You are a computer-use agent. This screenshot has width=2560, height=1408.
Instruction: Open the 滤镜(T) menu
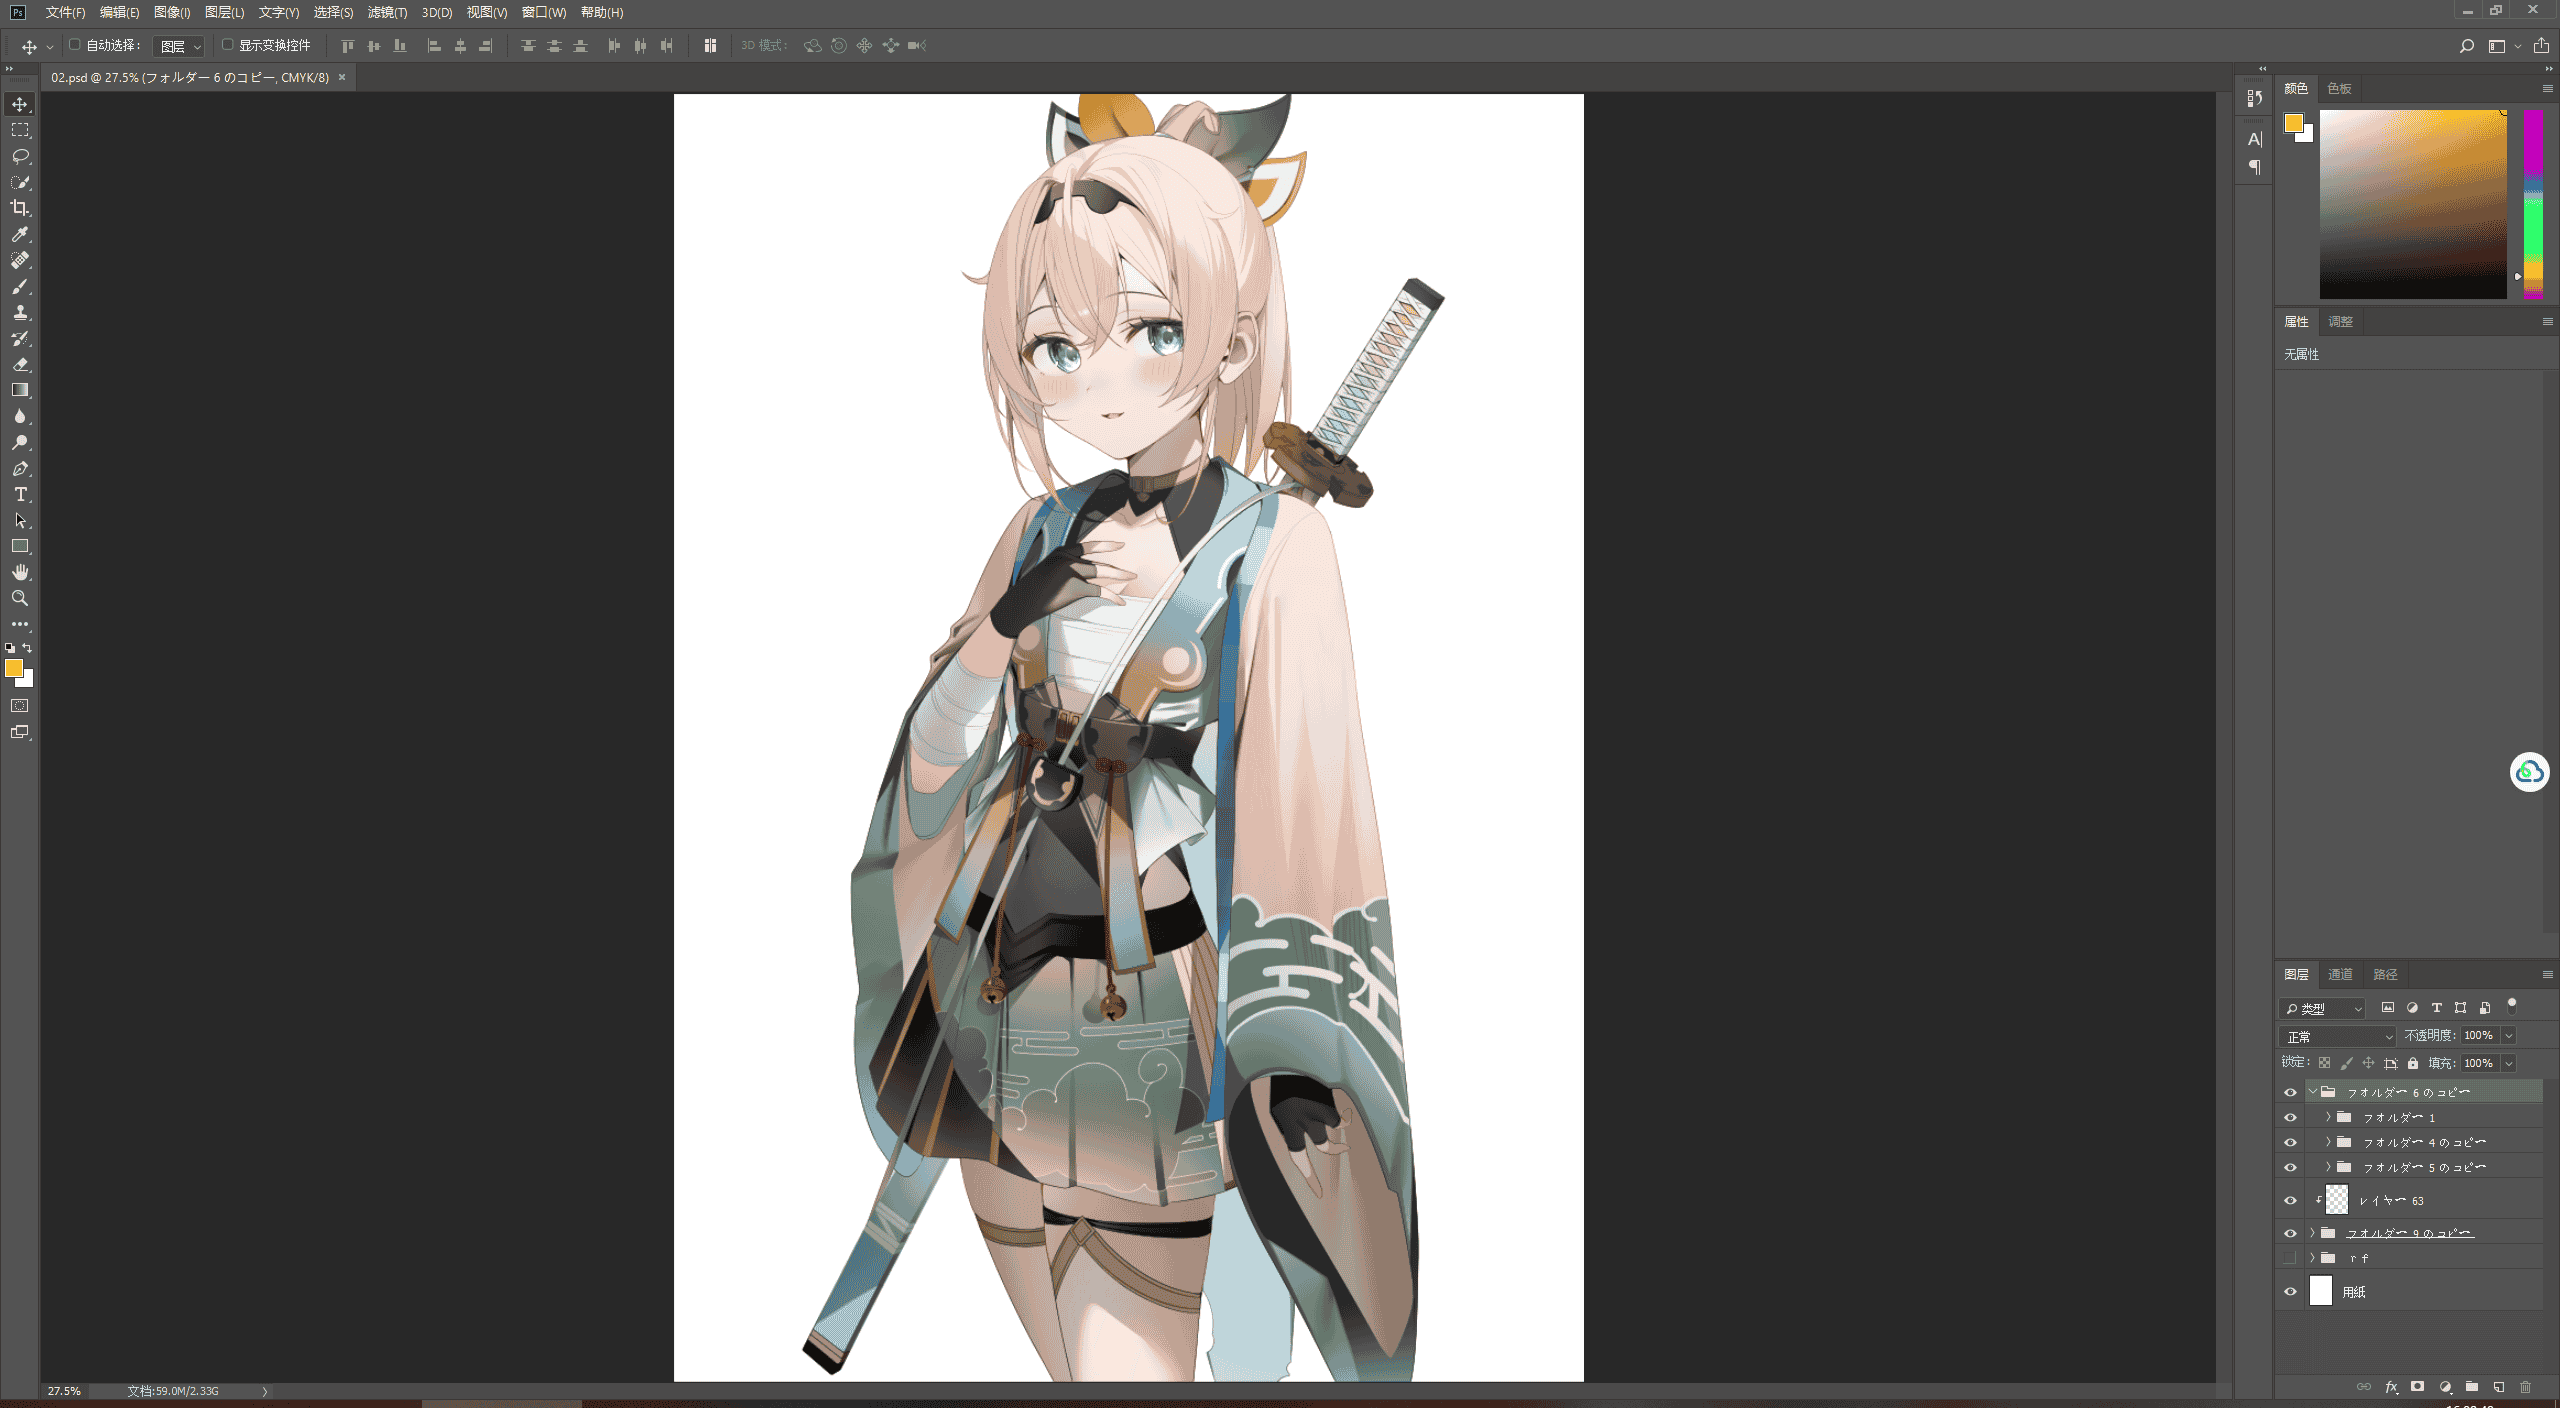[387, 12]
